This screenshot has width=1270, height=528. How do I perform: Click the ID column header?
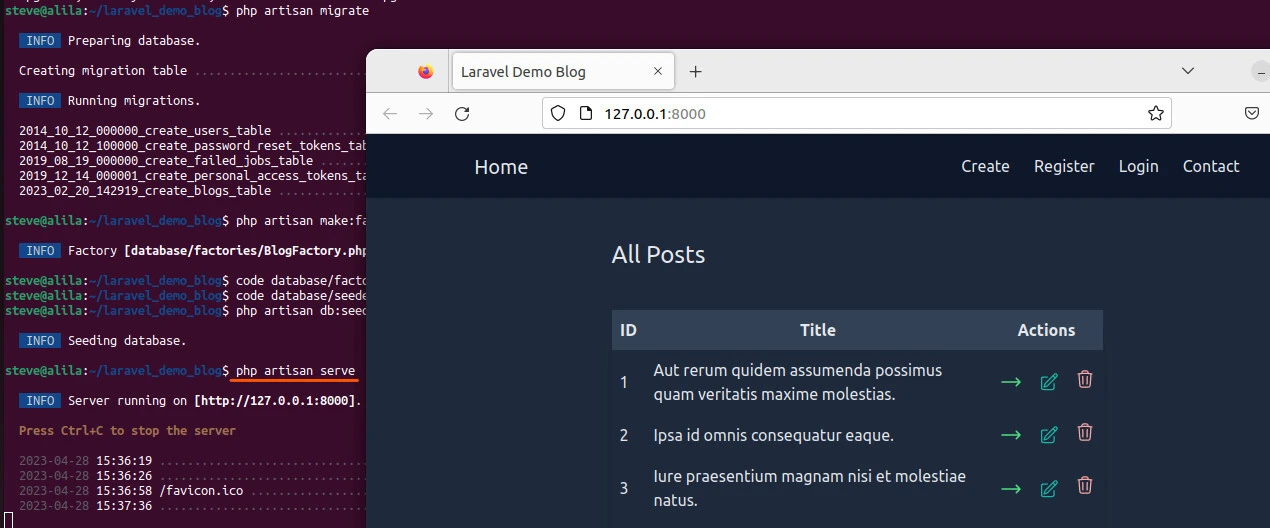click(x=628, y=330)
